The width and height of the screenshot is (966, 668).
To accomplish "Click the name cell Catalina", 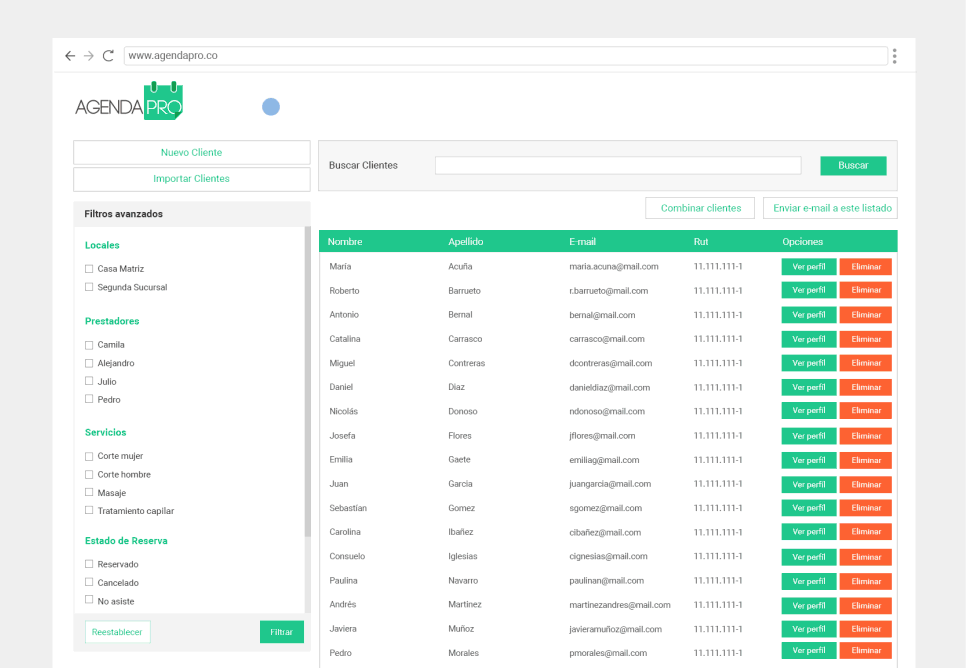I will click(x=345, y=339).
